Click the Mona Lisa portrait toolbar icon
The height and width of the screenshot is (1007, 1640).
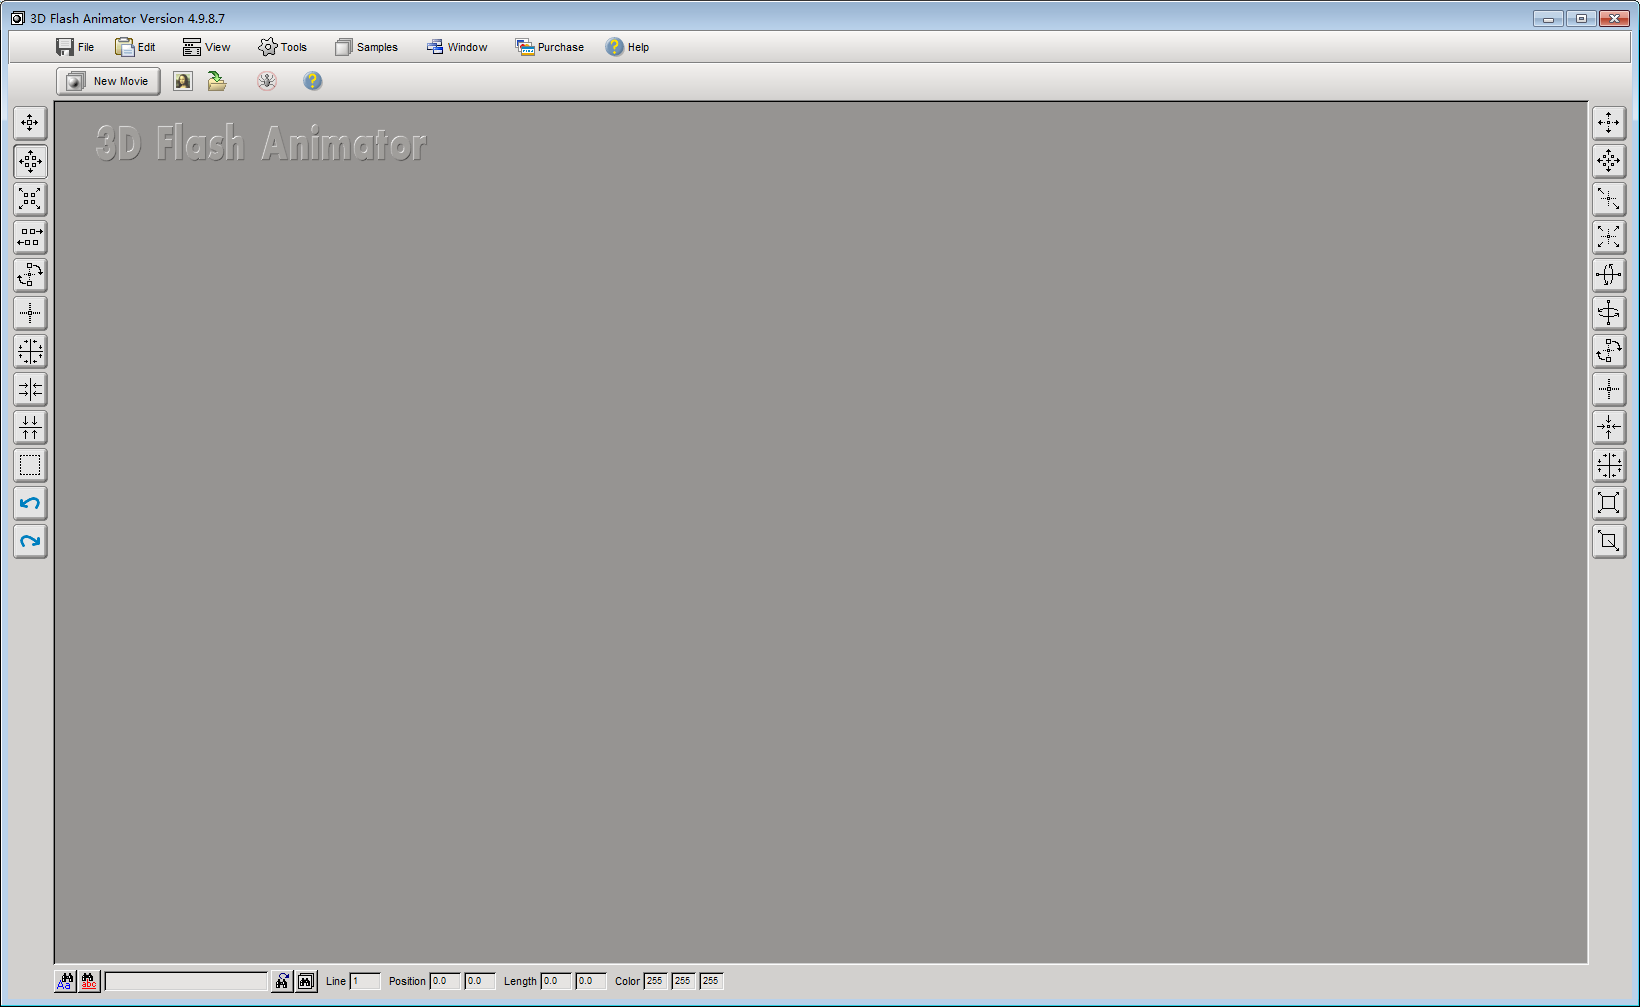(x=183, y=81)
